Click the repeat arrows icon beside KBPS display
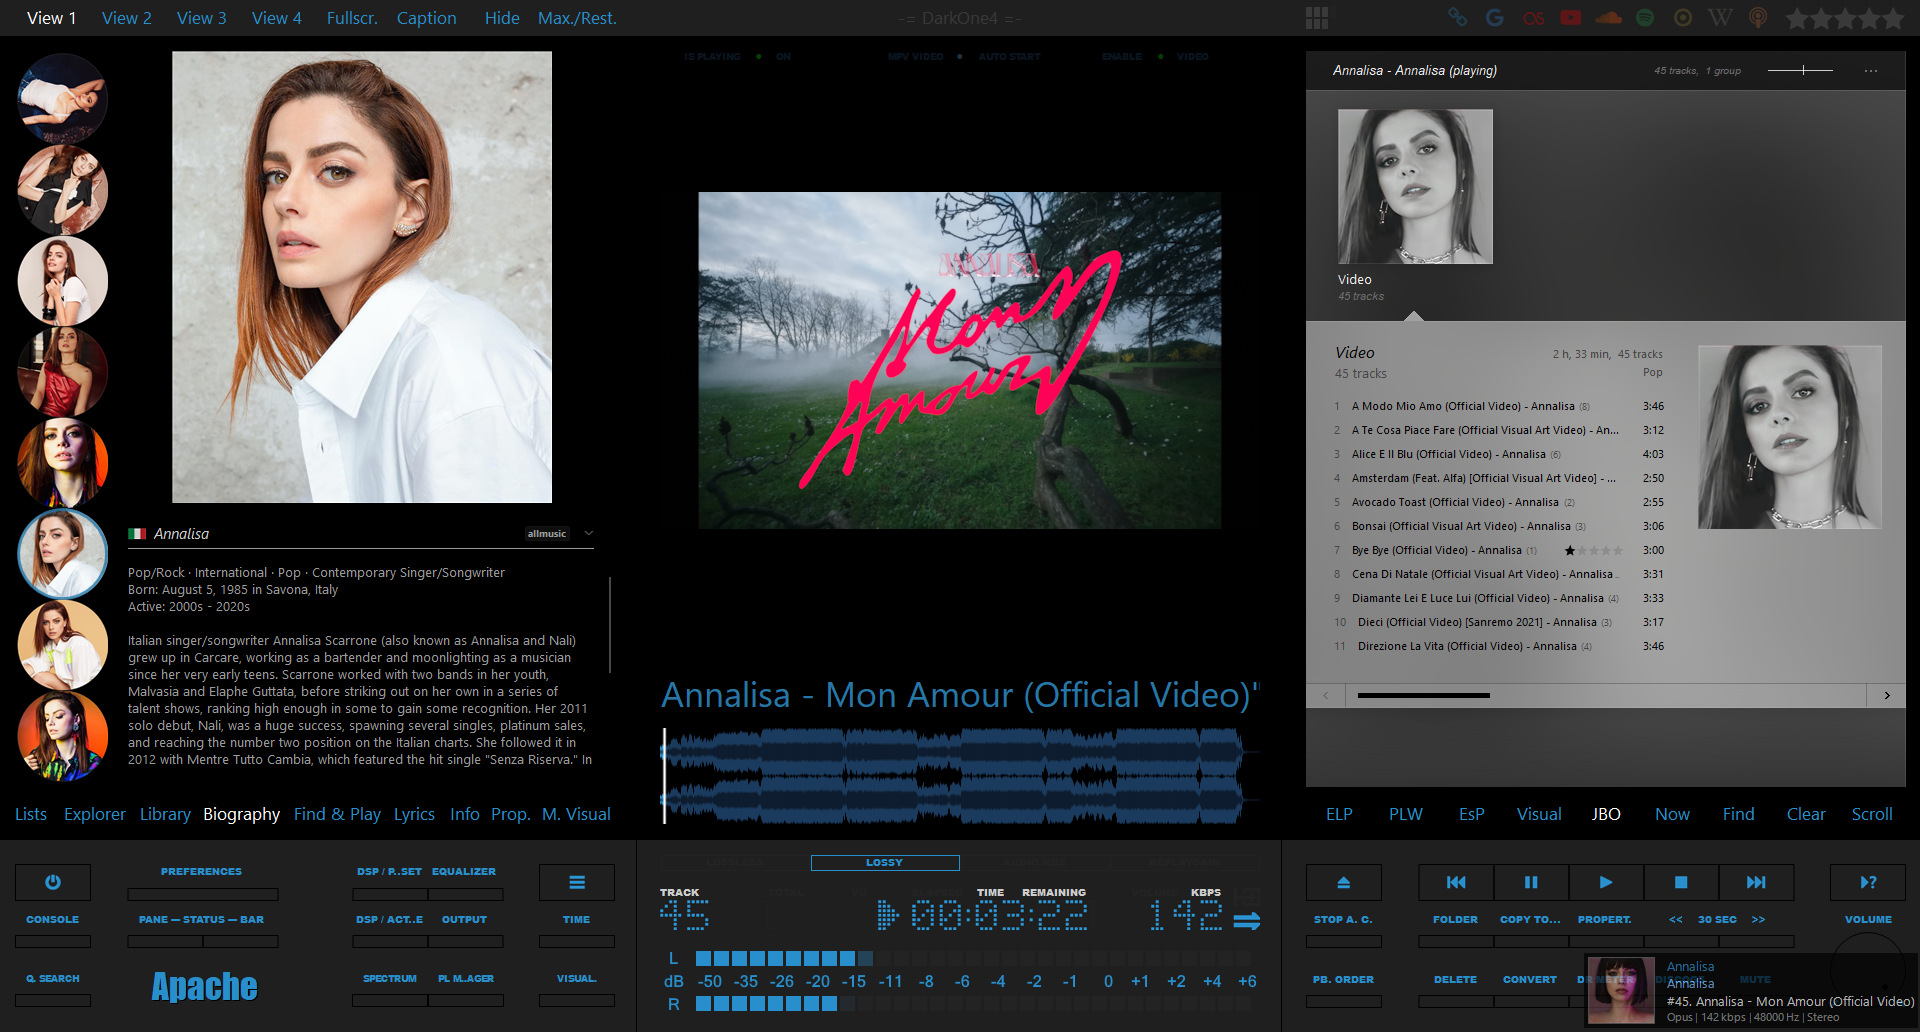This screenshot has width=1920, height=1032. tap(1247, 920)
